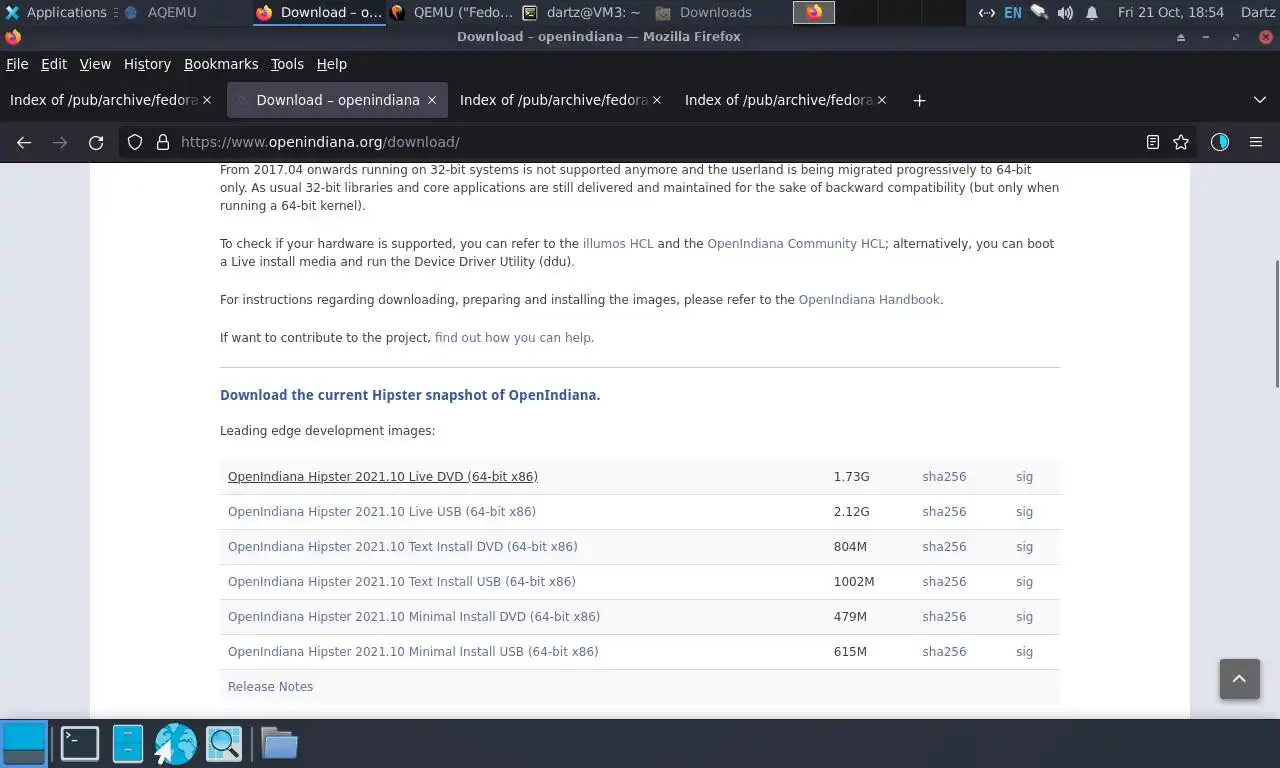This screenshot has height=768, width=1280.
Task: Open a new tab with plus button
Action: [x=919, y=100]
